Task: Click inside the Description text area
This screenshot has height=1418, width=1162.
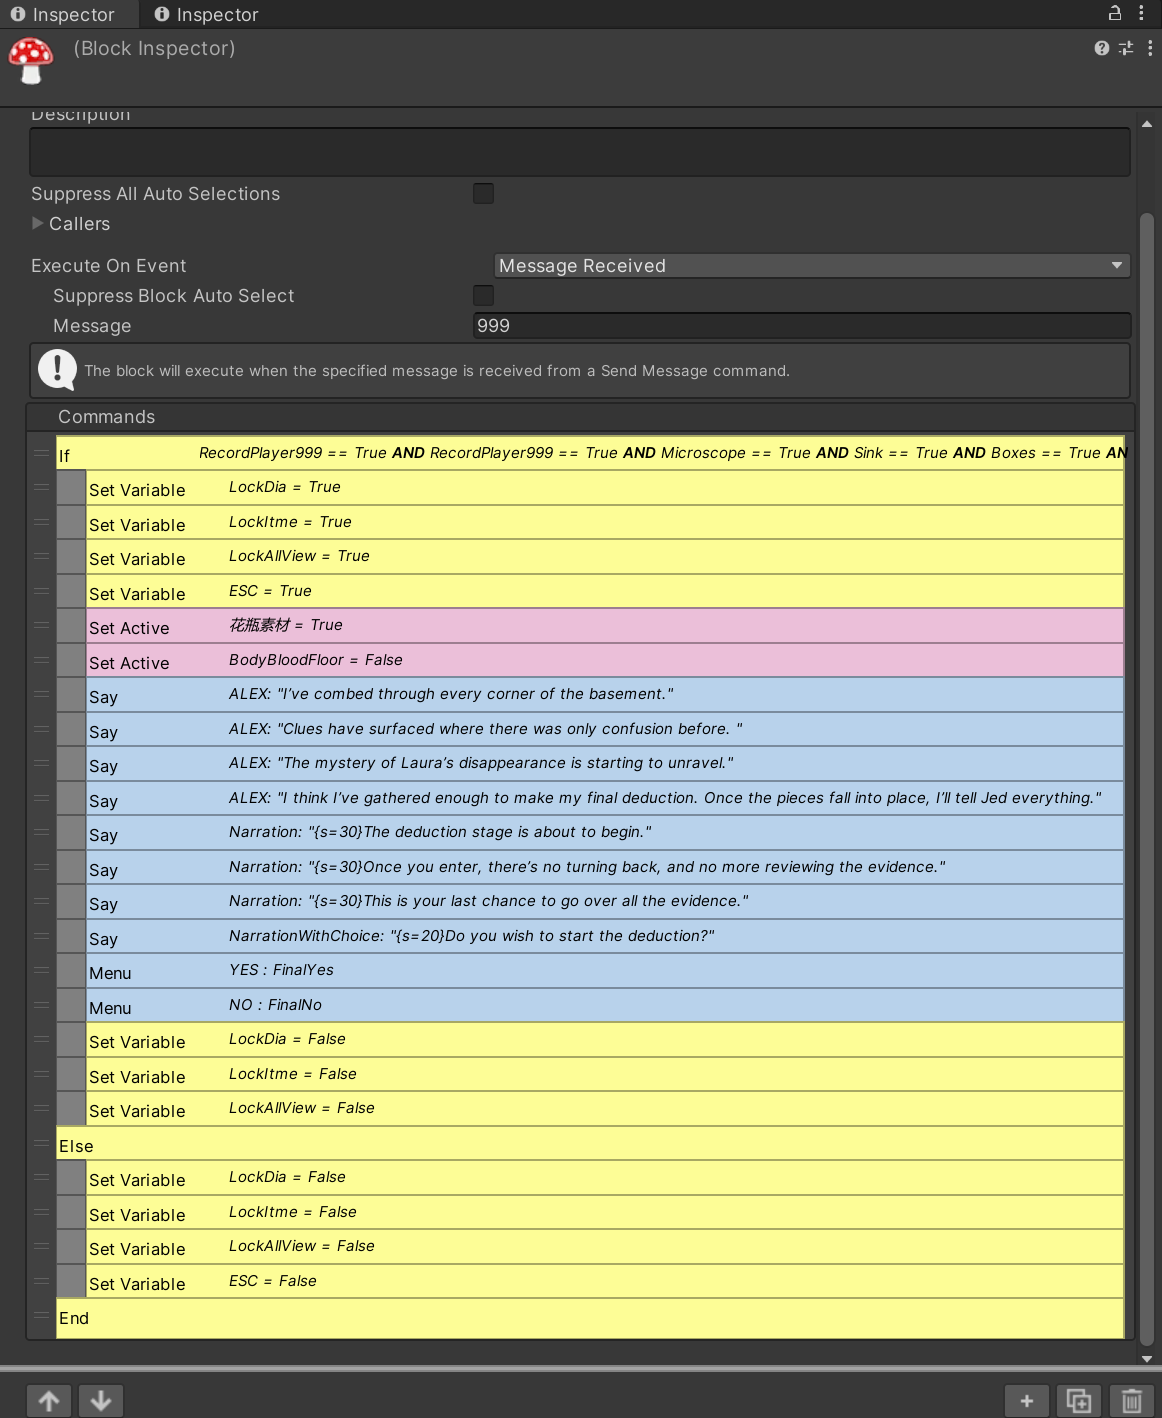Action: [580, 152]
